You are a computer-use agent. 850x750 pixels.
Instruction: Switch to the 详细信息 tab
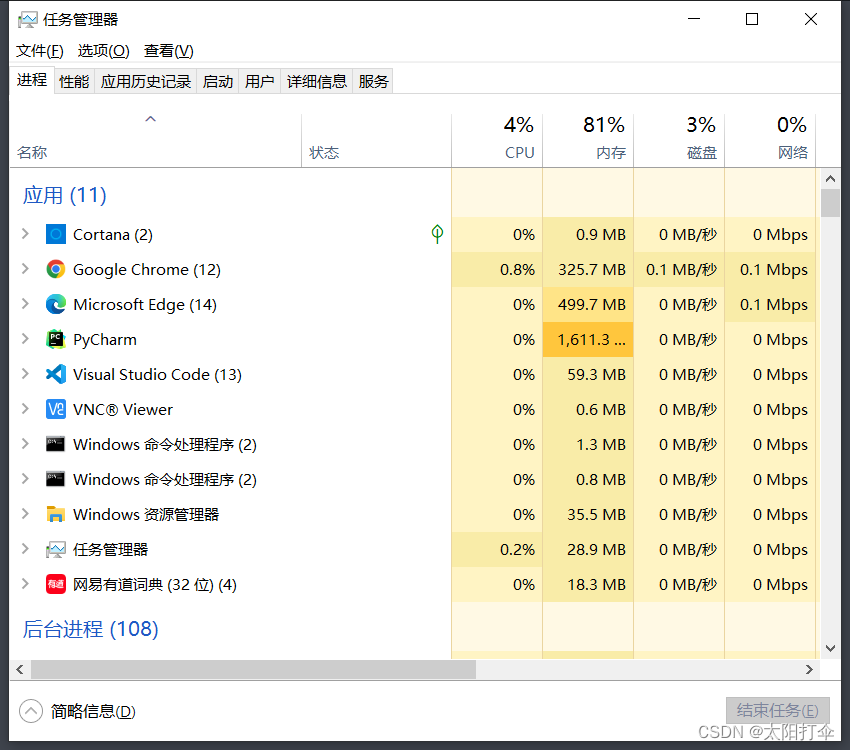pyautogui.click(x=317, y=81)
